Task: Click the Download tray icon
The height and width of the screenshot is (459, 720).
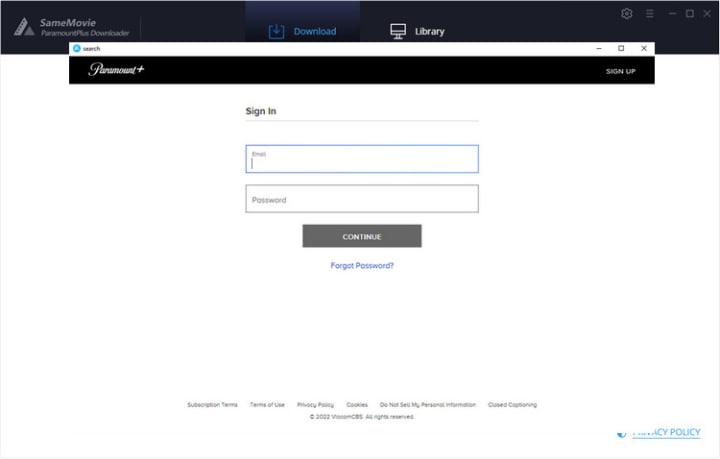Action: pos(276,31)
